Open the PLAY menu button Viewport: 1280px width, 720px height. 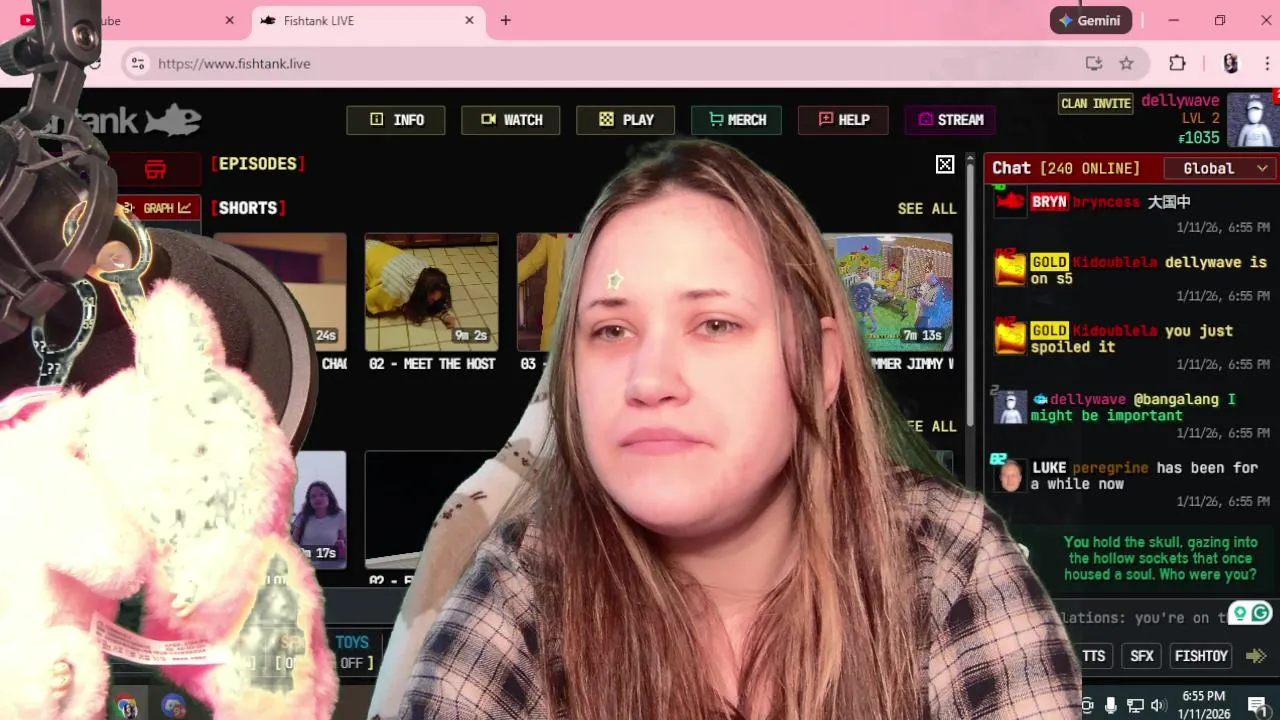pyautogui.click(x=626, y=120)
